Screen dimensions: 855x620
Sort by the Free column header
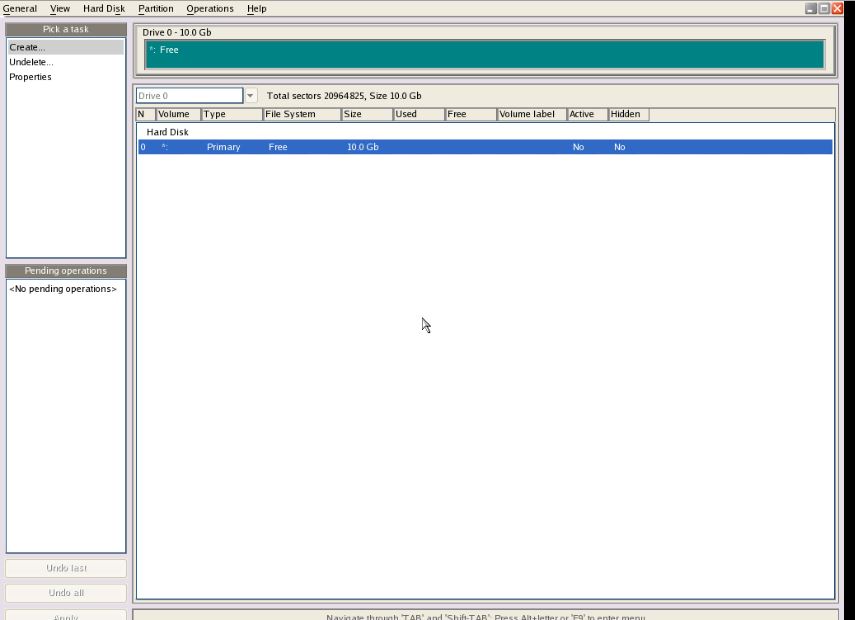(x=471, y=114)
